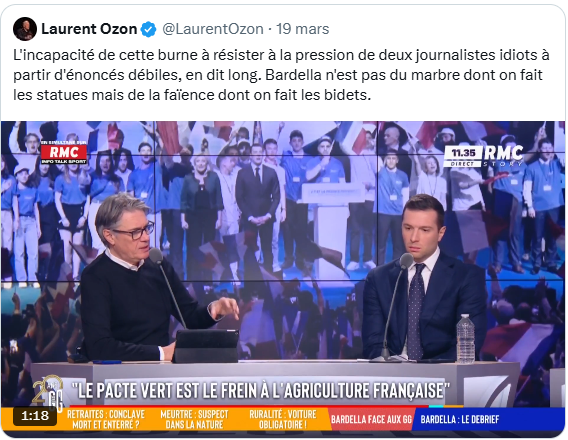The width and height of the screenshot is (568, 440).
Task: Open the @LaurentOzon handle link
Action: [x=213, y=29]
